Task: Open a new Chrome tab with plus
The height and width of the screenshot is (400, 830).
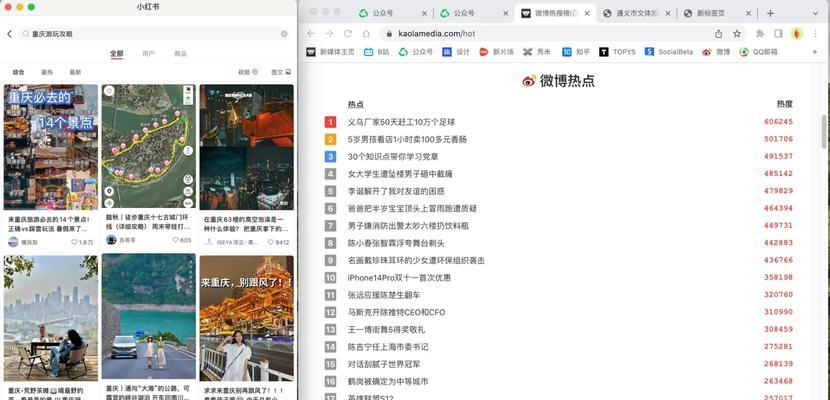Action: point(770,13)
